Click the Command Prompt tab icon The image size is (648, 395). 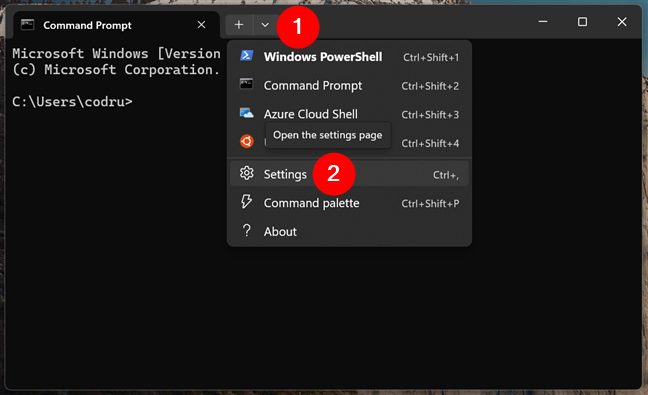click(x=27, y=25)
